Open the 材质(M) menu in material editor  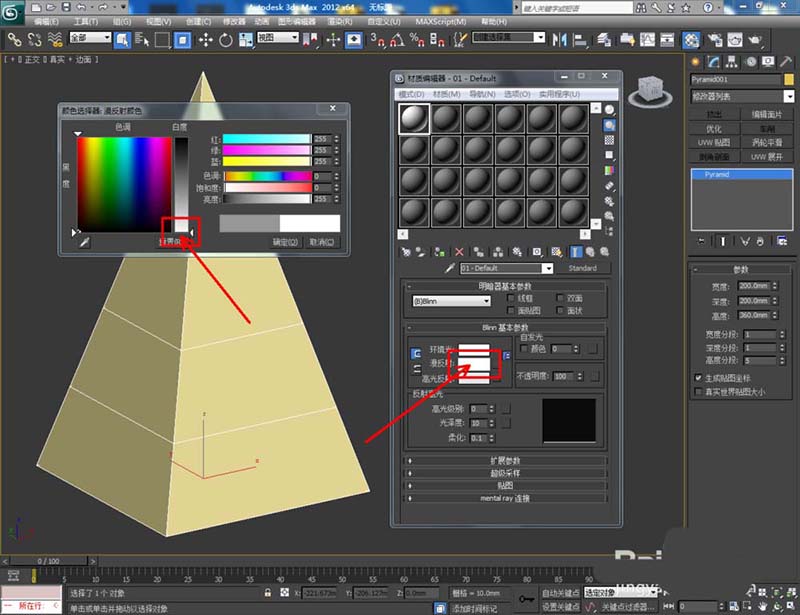coord(446,94)
